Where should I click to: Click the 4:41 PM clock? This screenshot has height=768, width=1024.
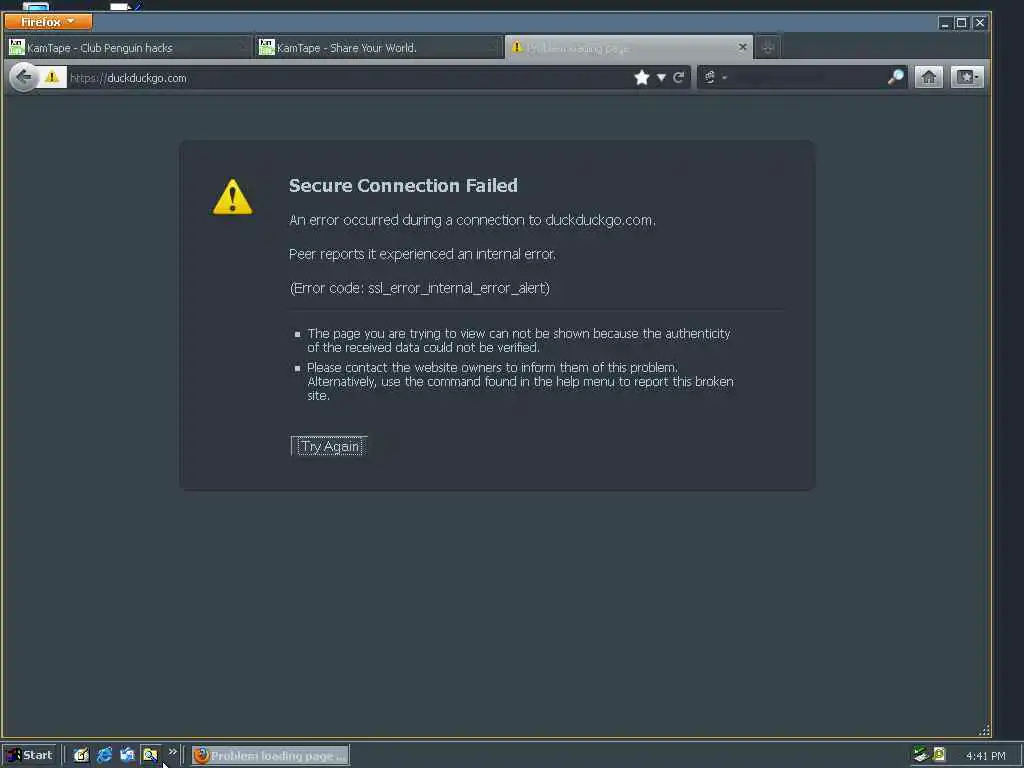tap(985, 756)
